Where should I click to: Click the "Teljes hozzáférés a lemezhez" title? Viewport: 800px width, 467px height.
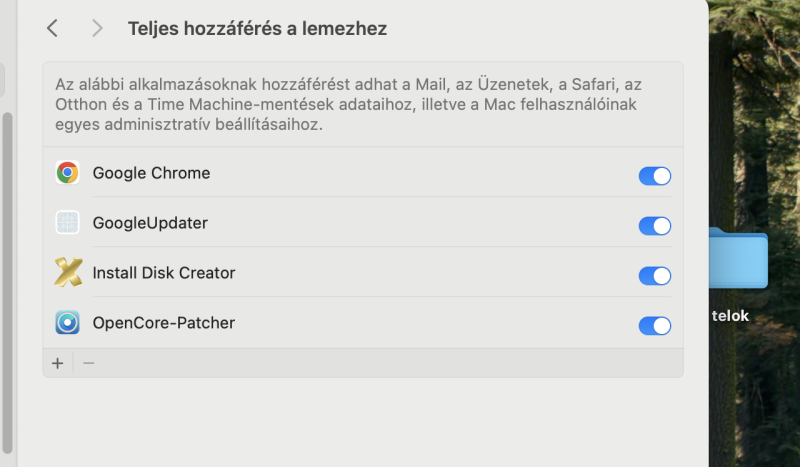(x=257, y=29)
